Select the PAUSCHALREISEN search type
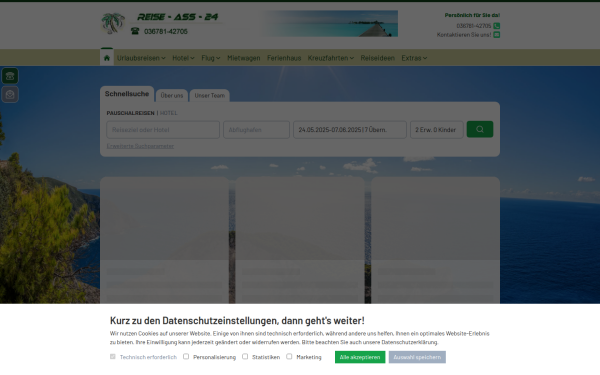This screenshot has height=375, width=600. (x=130, y=113)
